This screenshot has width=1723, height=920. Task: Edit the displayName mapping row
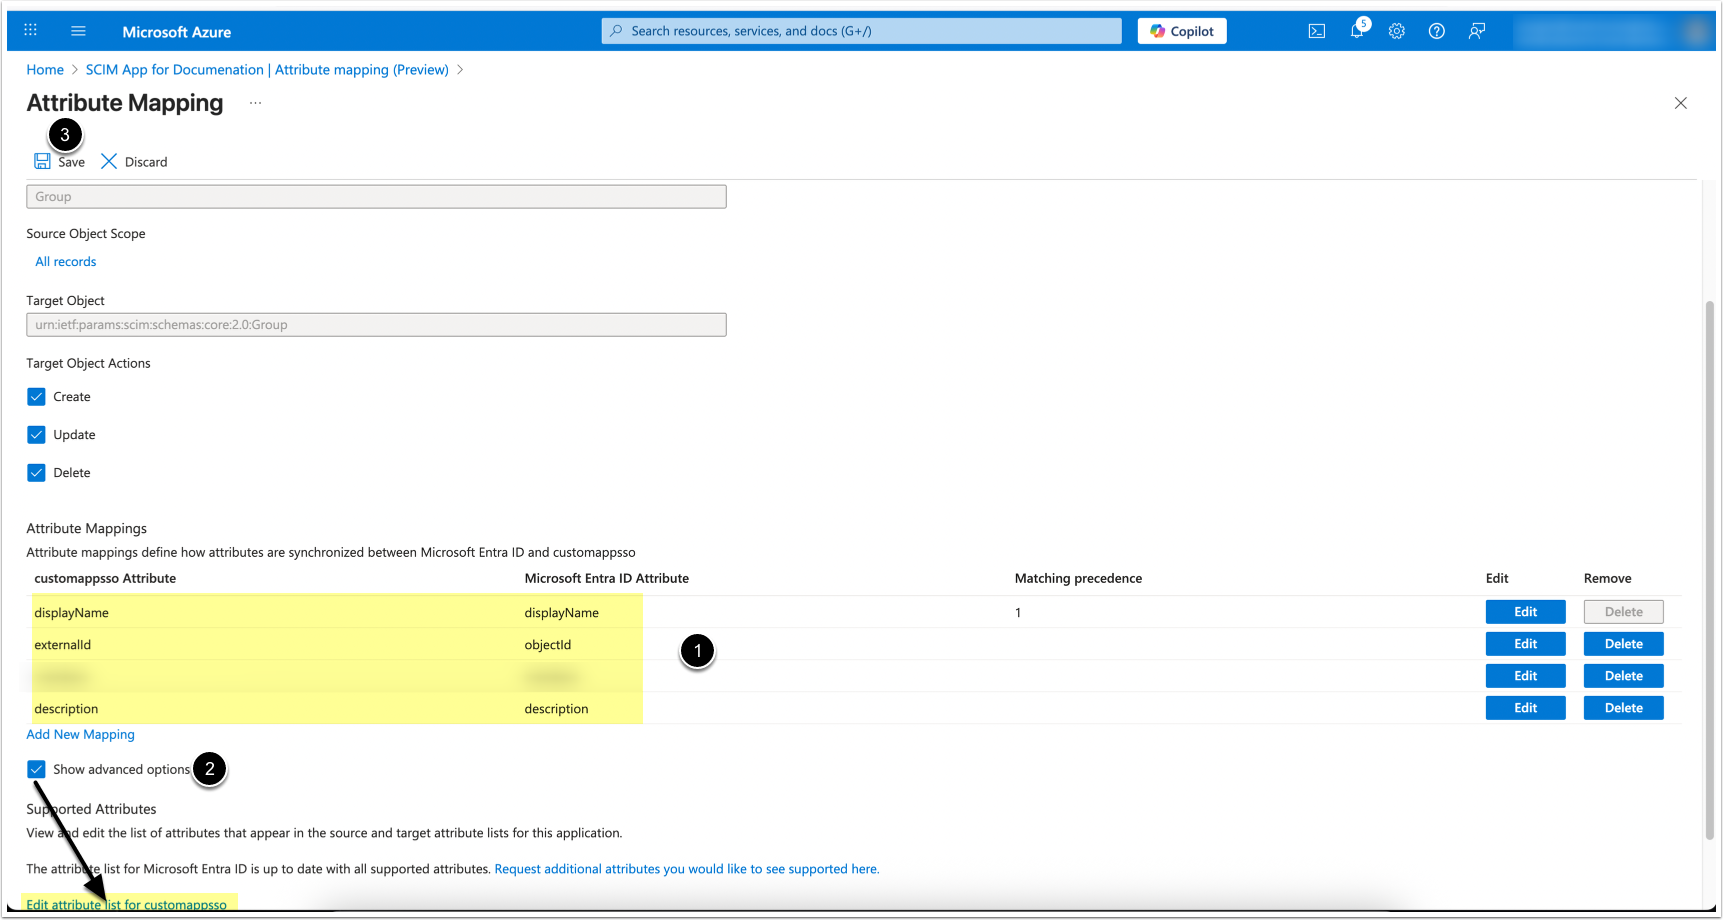click(x=1526, y=612)
